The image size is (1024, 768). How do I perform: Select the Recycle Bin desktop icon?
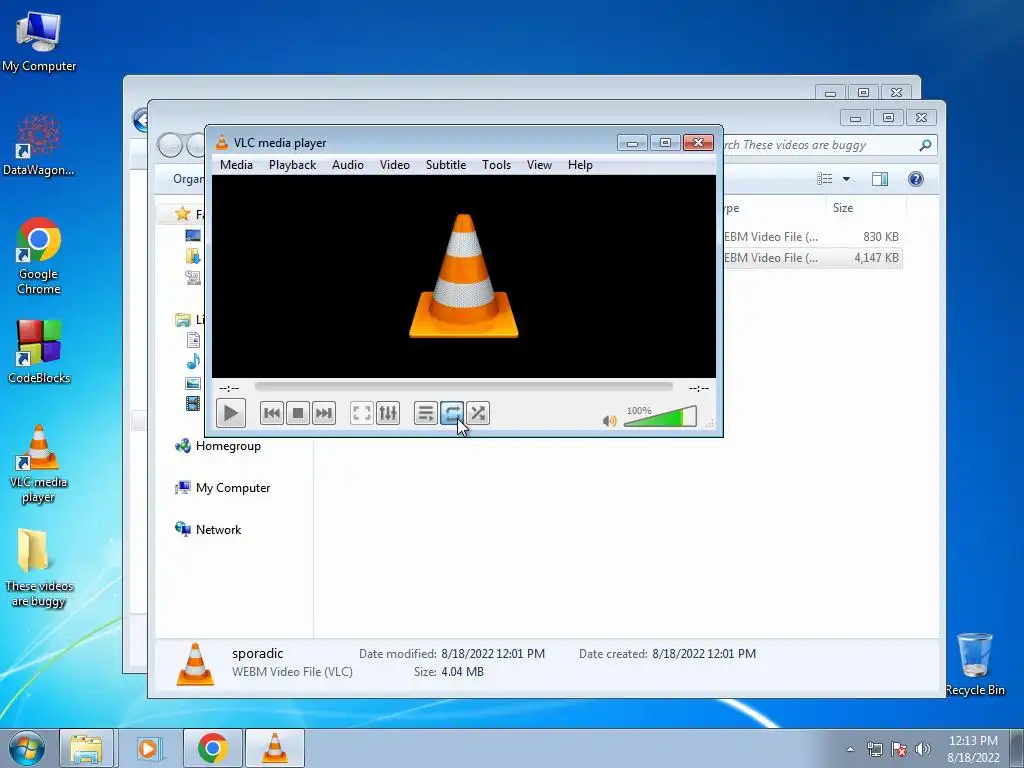(x=975, y=664)
